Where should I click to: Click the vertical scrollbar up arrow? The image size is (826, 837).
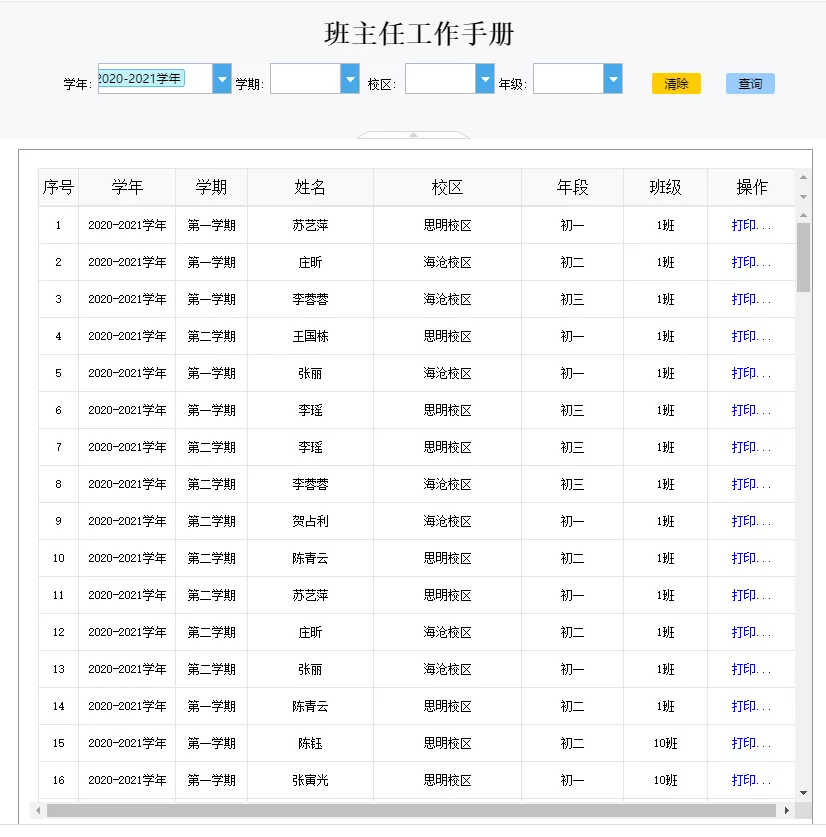pos(803,178)
